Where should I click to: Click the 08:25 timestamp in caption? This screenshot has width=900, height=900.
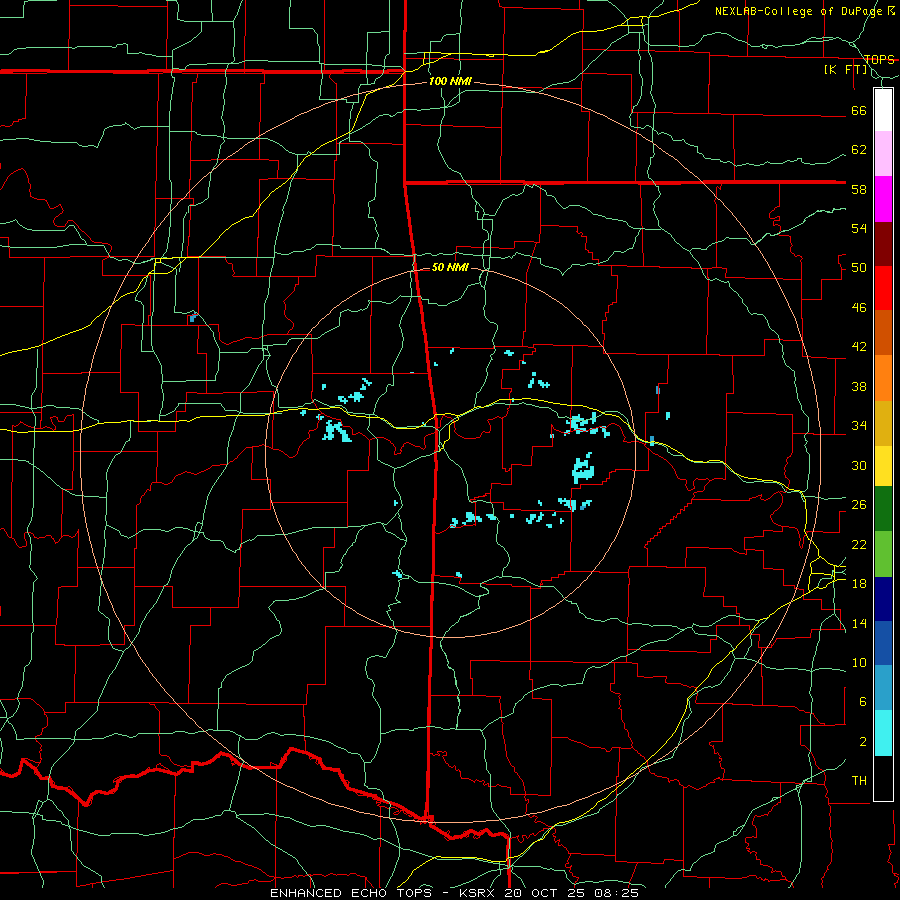(x=618, y=893)
